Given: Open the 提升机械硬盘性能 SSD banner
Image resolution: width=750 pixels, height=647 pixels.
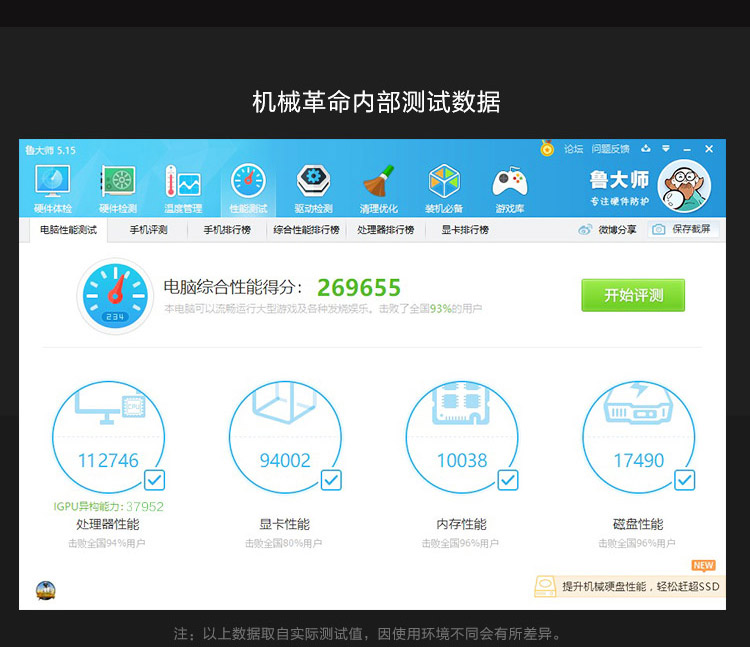Looking at the screenshot, I should click(629, 586).
